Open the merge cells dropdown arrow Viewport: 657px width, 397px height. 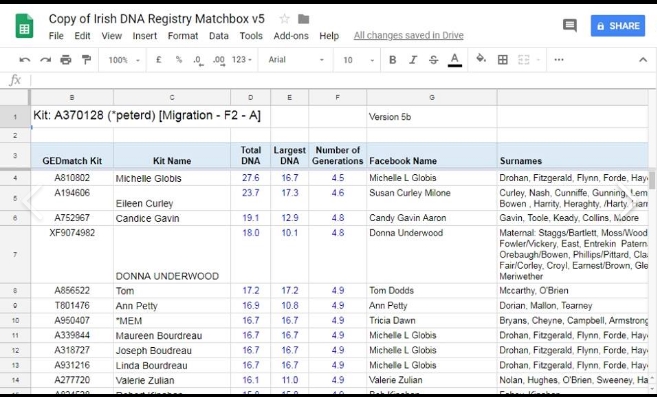pos(538,60)
